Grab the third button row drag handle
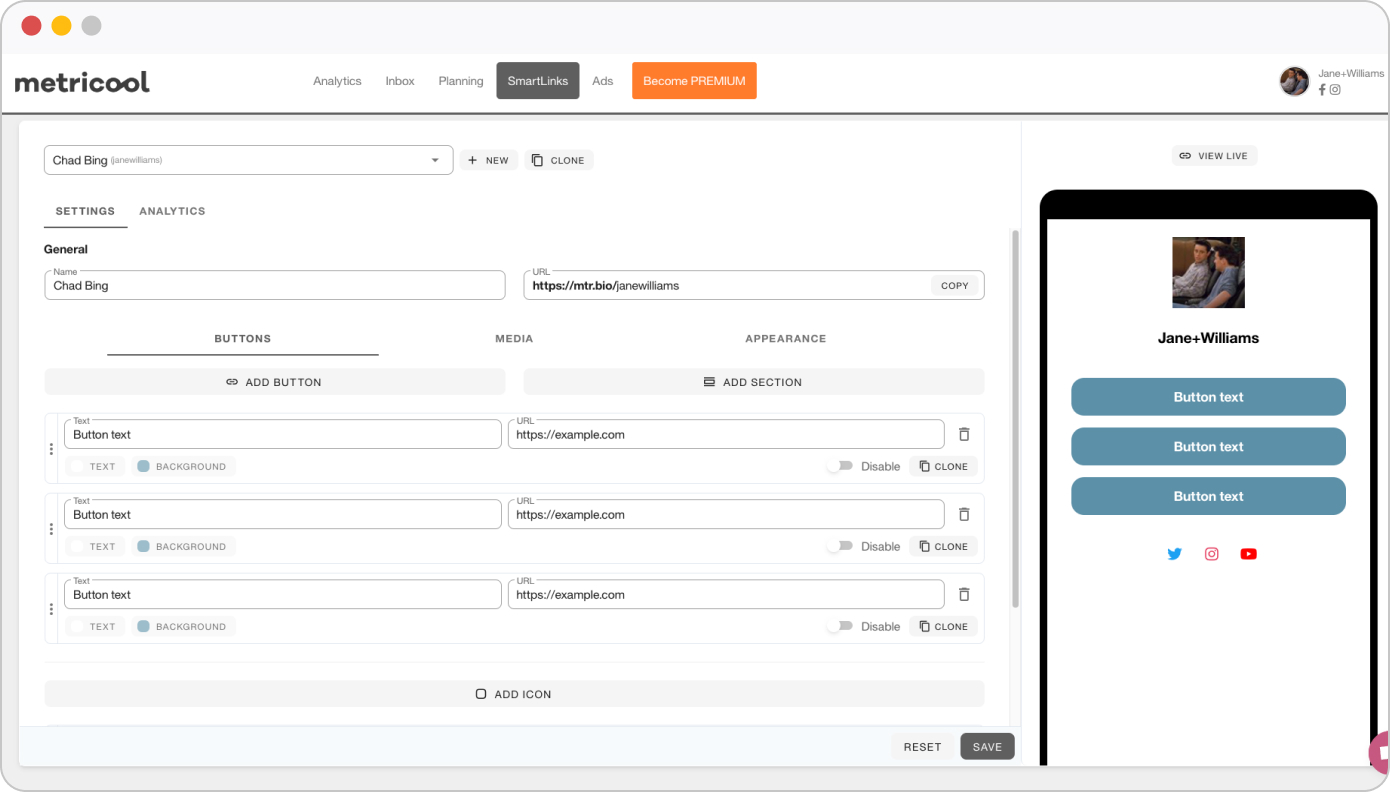Image resolution: width=1390 pixels, height=792 pixels. click(x=51, y=609)
